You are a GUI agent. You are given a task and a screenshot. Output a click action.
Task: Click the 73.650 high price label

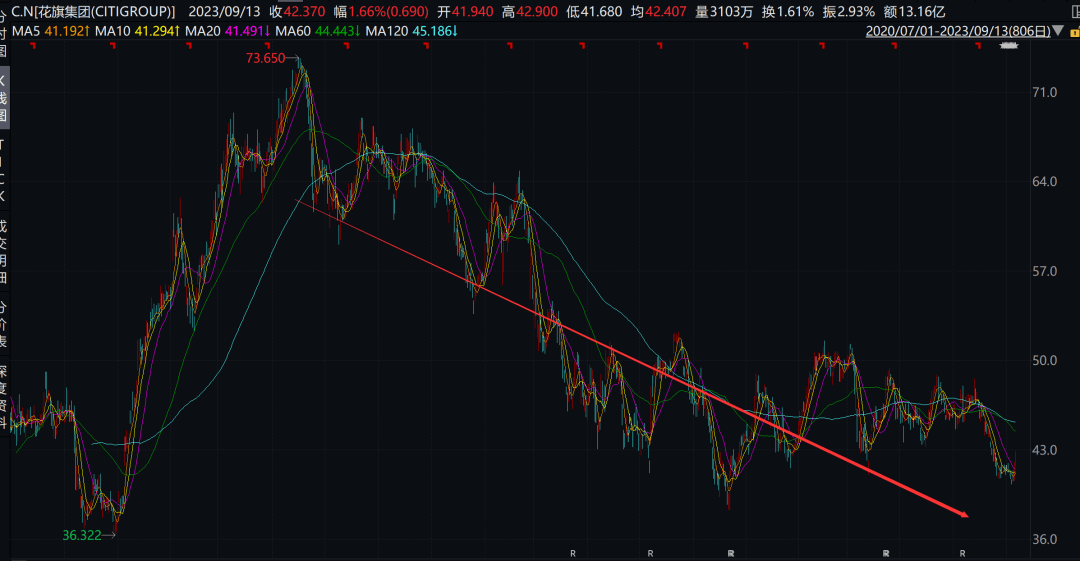265,59
